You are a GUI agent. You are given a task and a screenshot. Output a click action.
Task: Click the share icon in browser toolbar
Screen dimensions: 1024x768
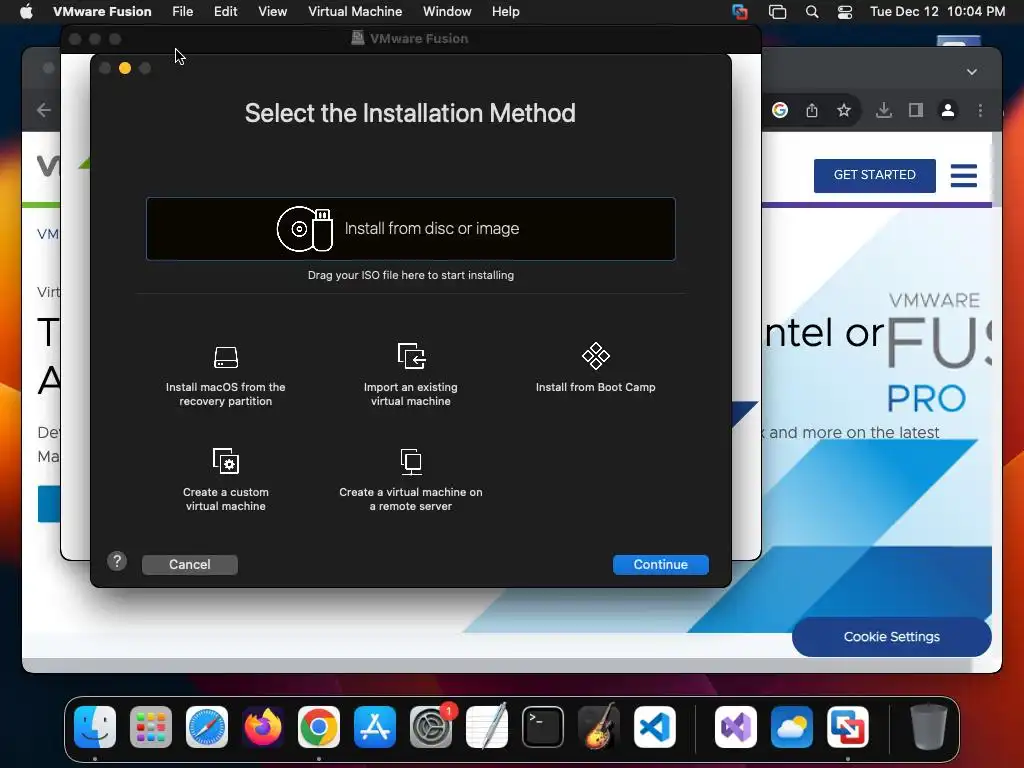(x=812, y=110)
